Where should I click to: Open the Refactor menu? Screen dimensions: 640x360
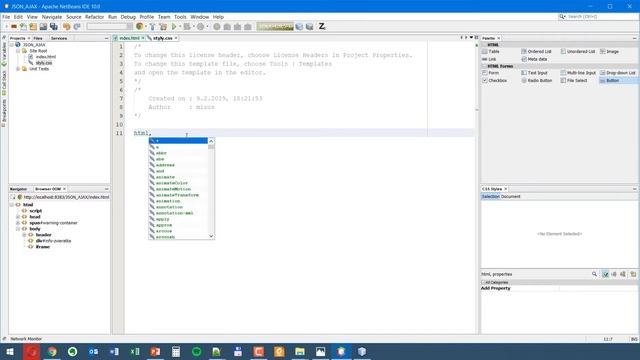pyautogui.click(x=94, y=17)
